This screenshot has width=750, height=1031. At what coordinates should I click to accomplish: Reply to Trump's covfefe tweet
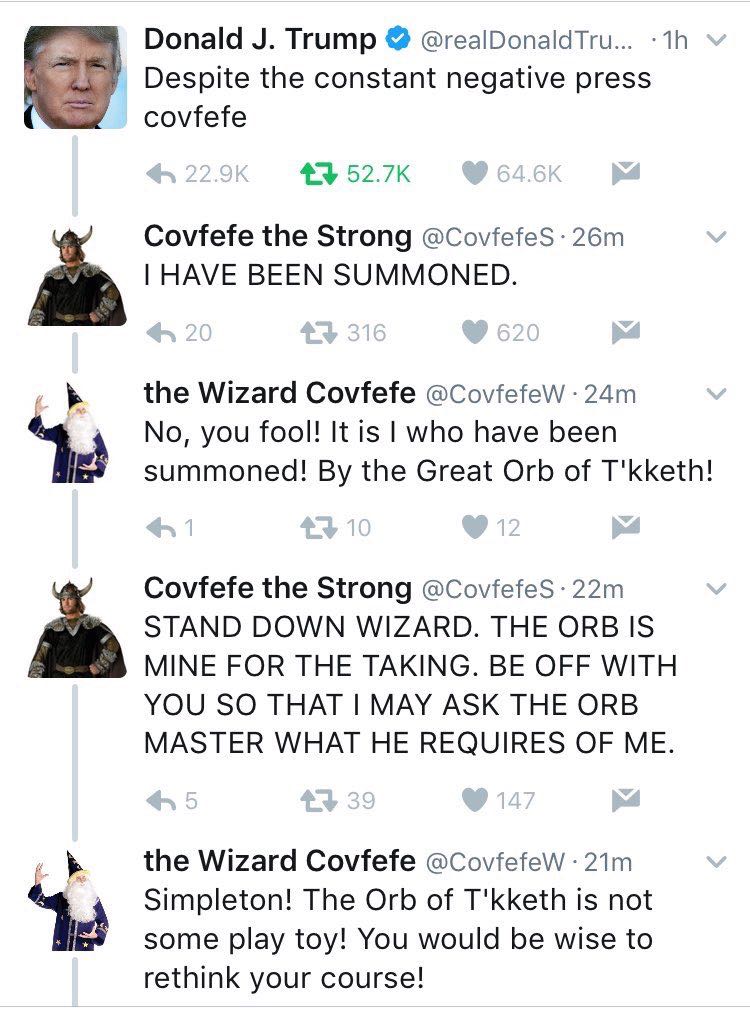[164, 173]
